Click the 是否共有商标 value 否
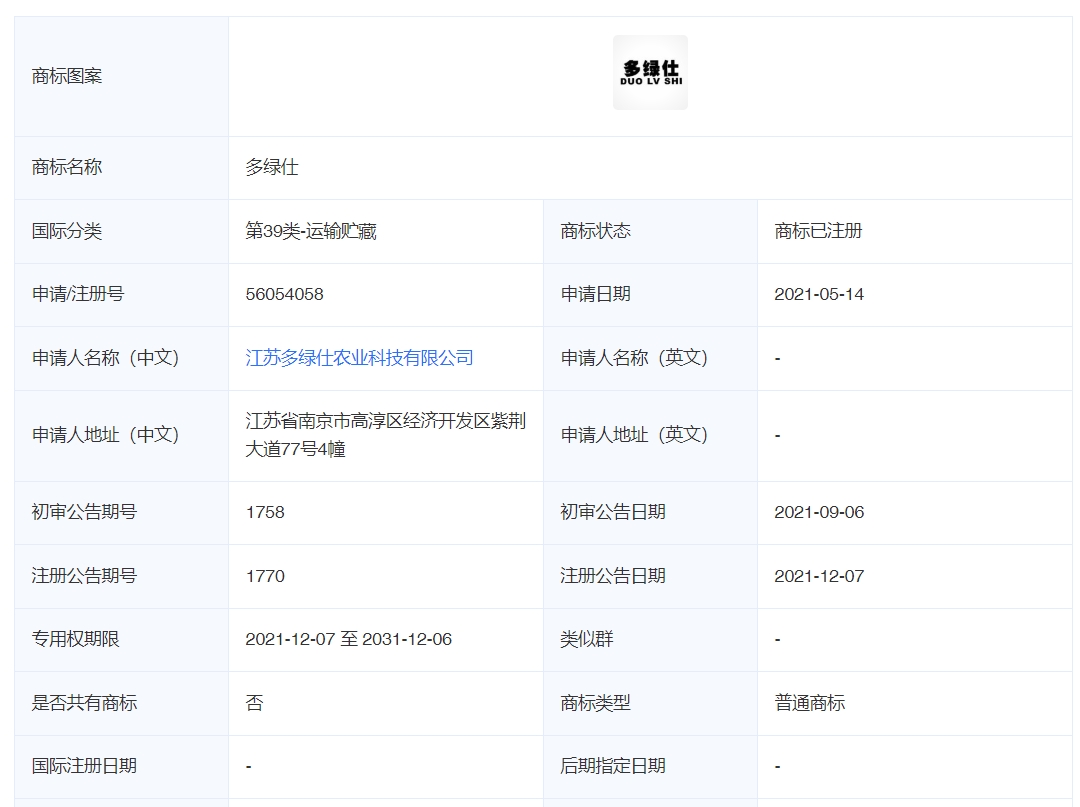Image resolution: width=1080 pixels, height=807 pixels. pos(253,703)
